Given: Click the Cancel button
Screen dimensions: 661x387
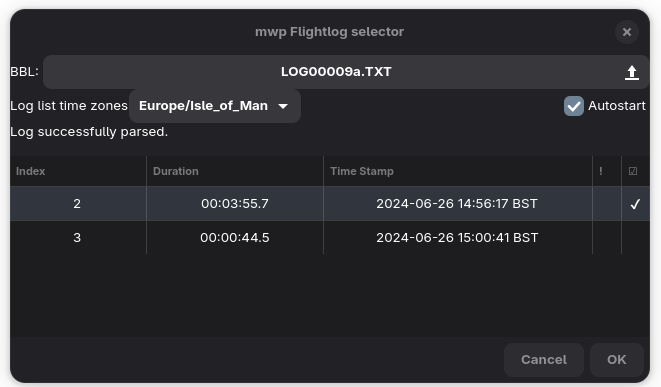Looking at the screenshot, I should 544,360.
